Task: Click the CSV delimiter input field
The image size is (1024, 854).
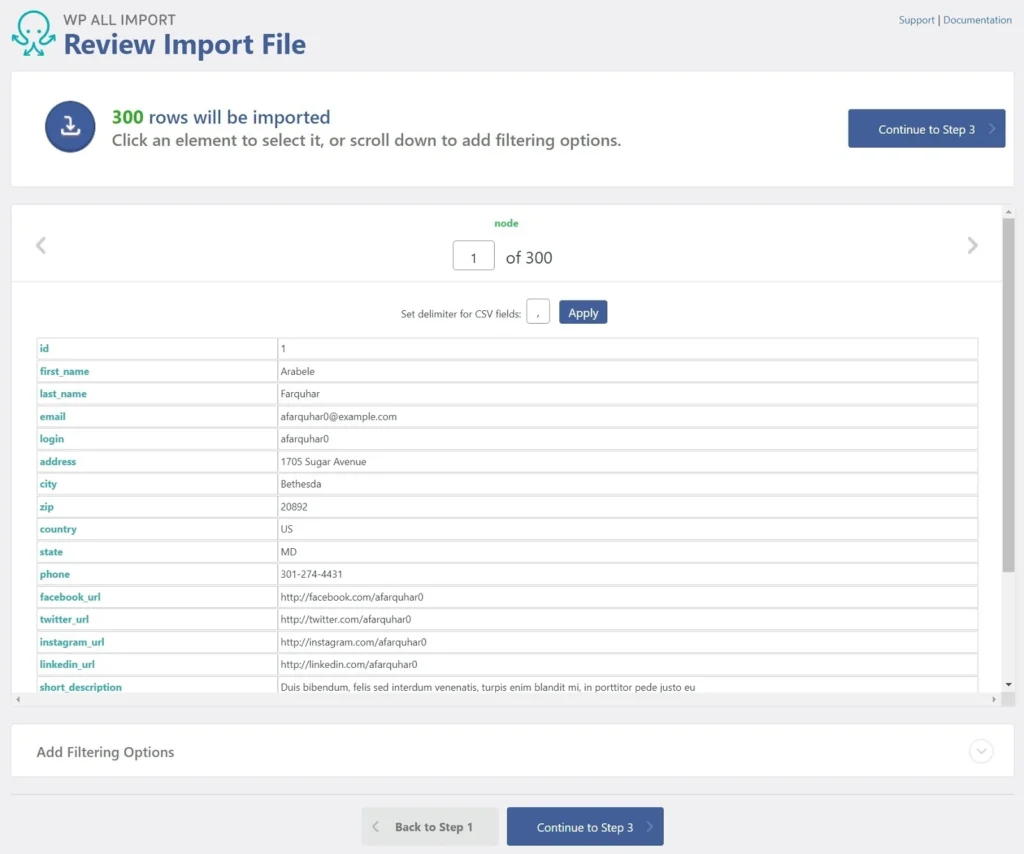Action: pyautogui.click(x=538, y=313)
